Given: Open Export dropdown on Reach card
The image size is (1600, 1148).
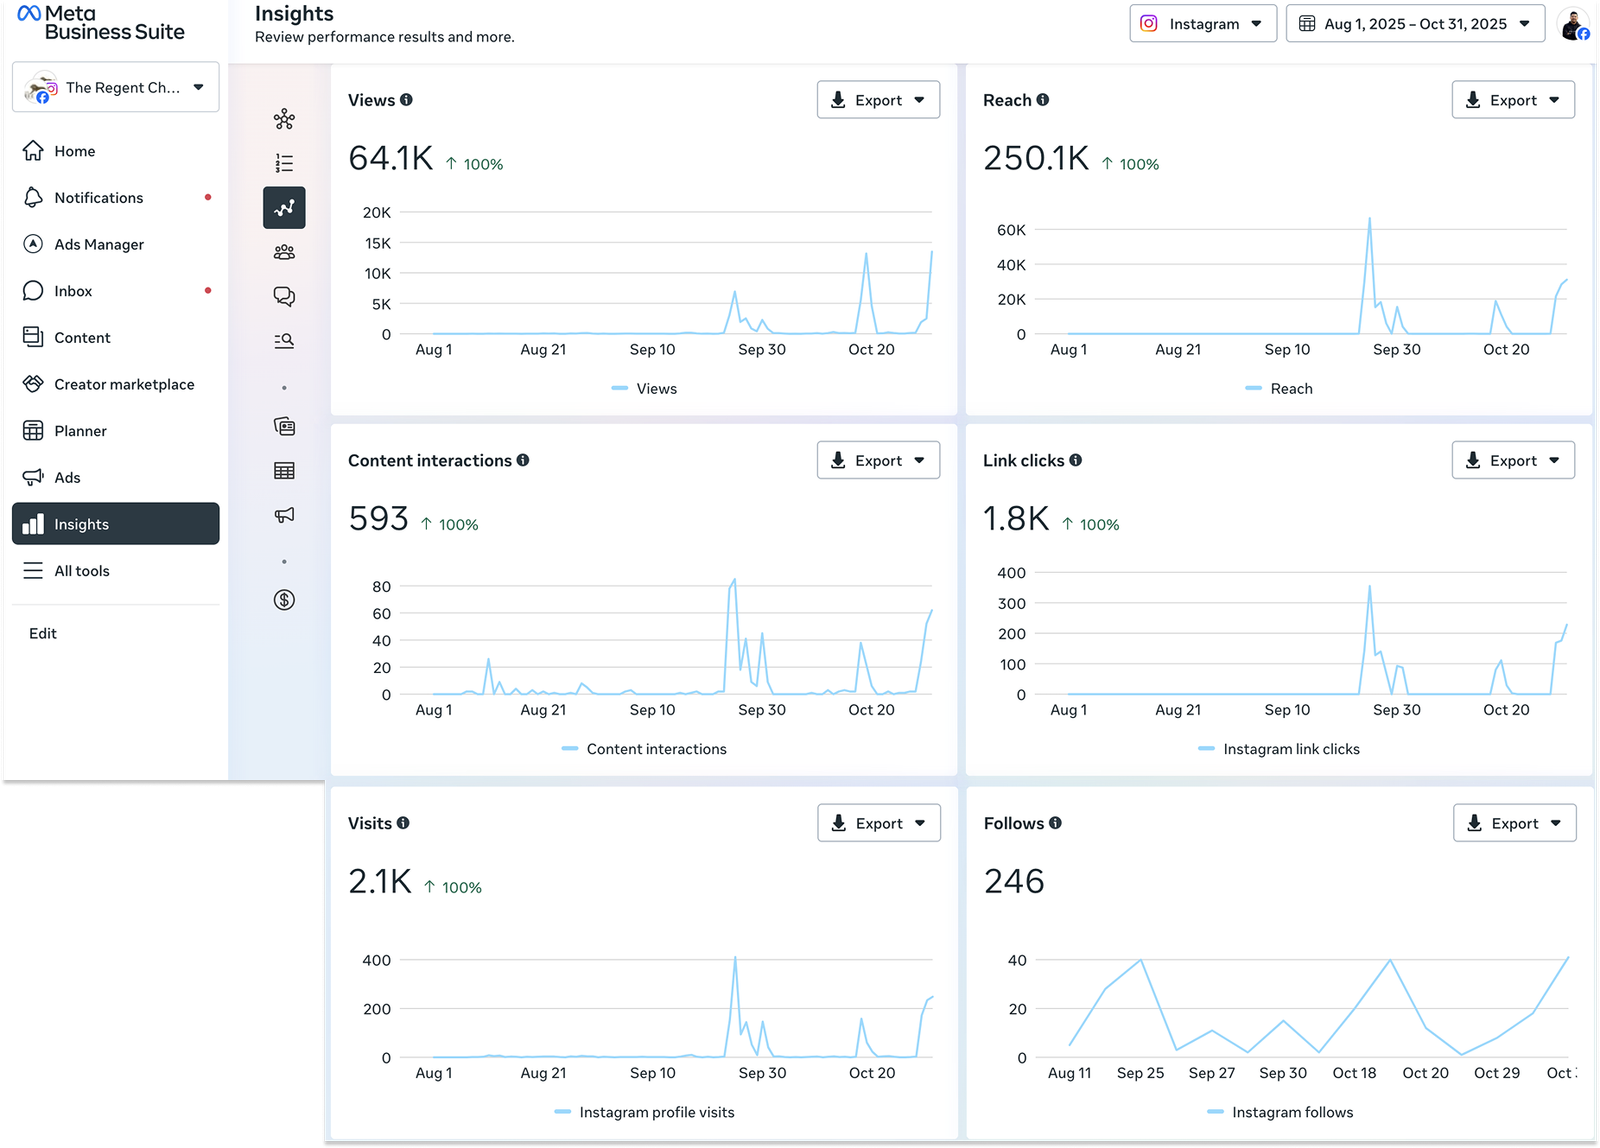Looking at the screenshot, I should point(1512,100).
